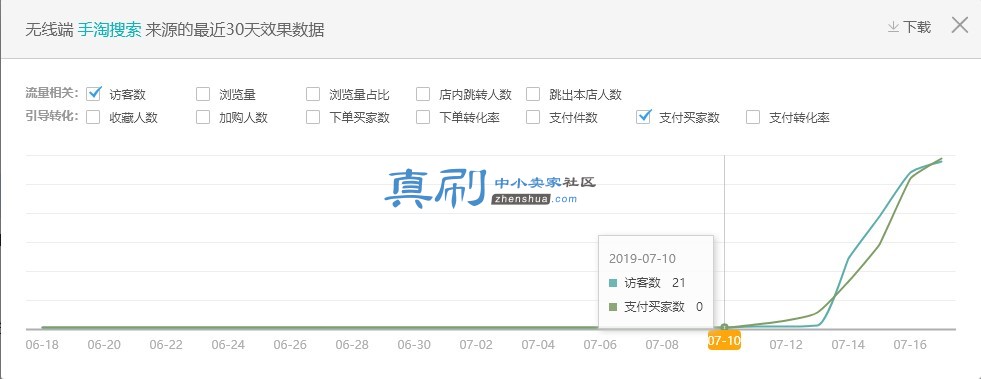
Task: Enable the 浏览量 checkbox
Action: (x=203, y=94)
